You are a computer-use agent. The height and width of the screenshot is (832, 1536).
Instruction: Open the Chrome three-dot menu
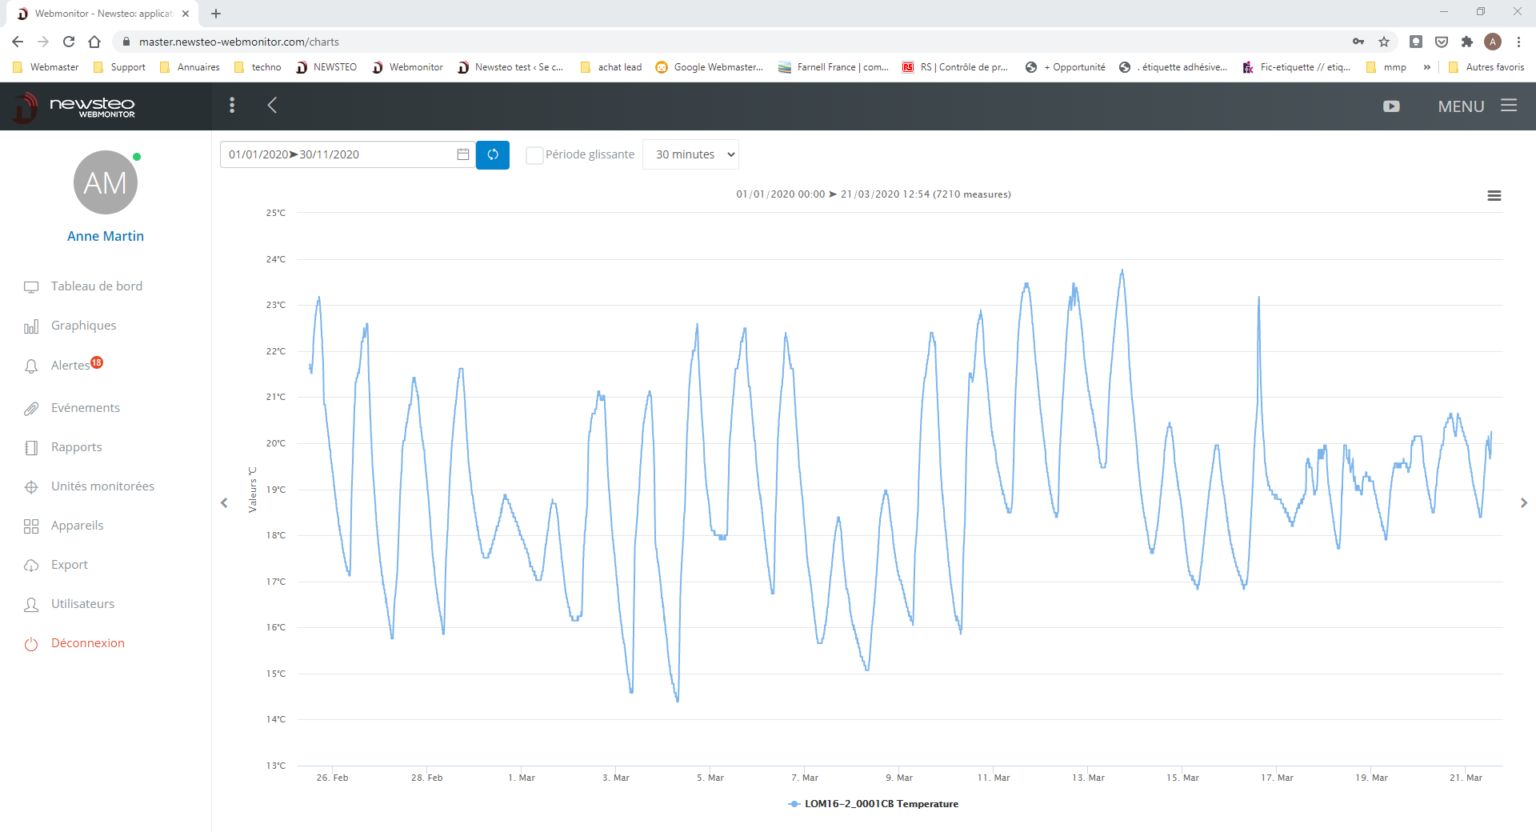pyautogui.click(x=1518, y=42)
